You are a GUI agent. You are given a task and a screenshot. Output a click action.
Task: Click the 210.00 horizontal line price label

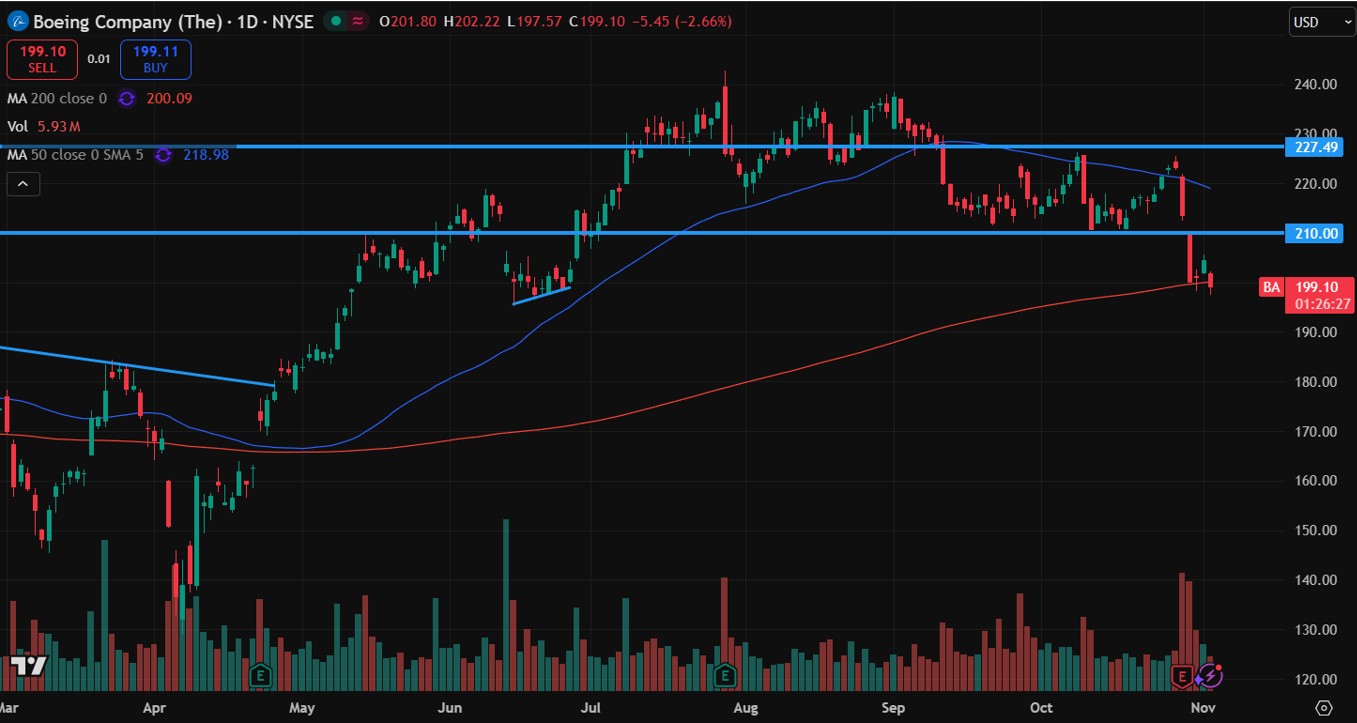click(1313, 234)
